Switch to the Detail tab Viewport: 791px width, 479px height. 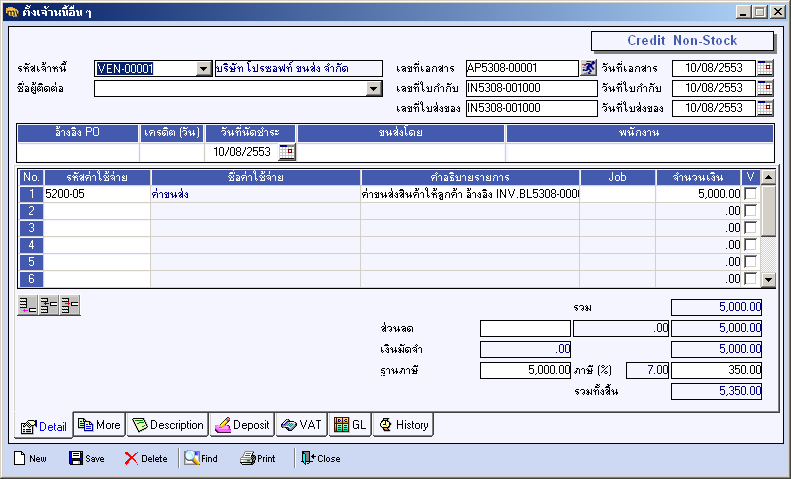(43, 427)
